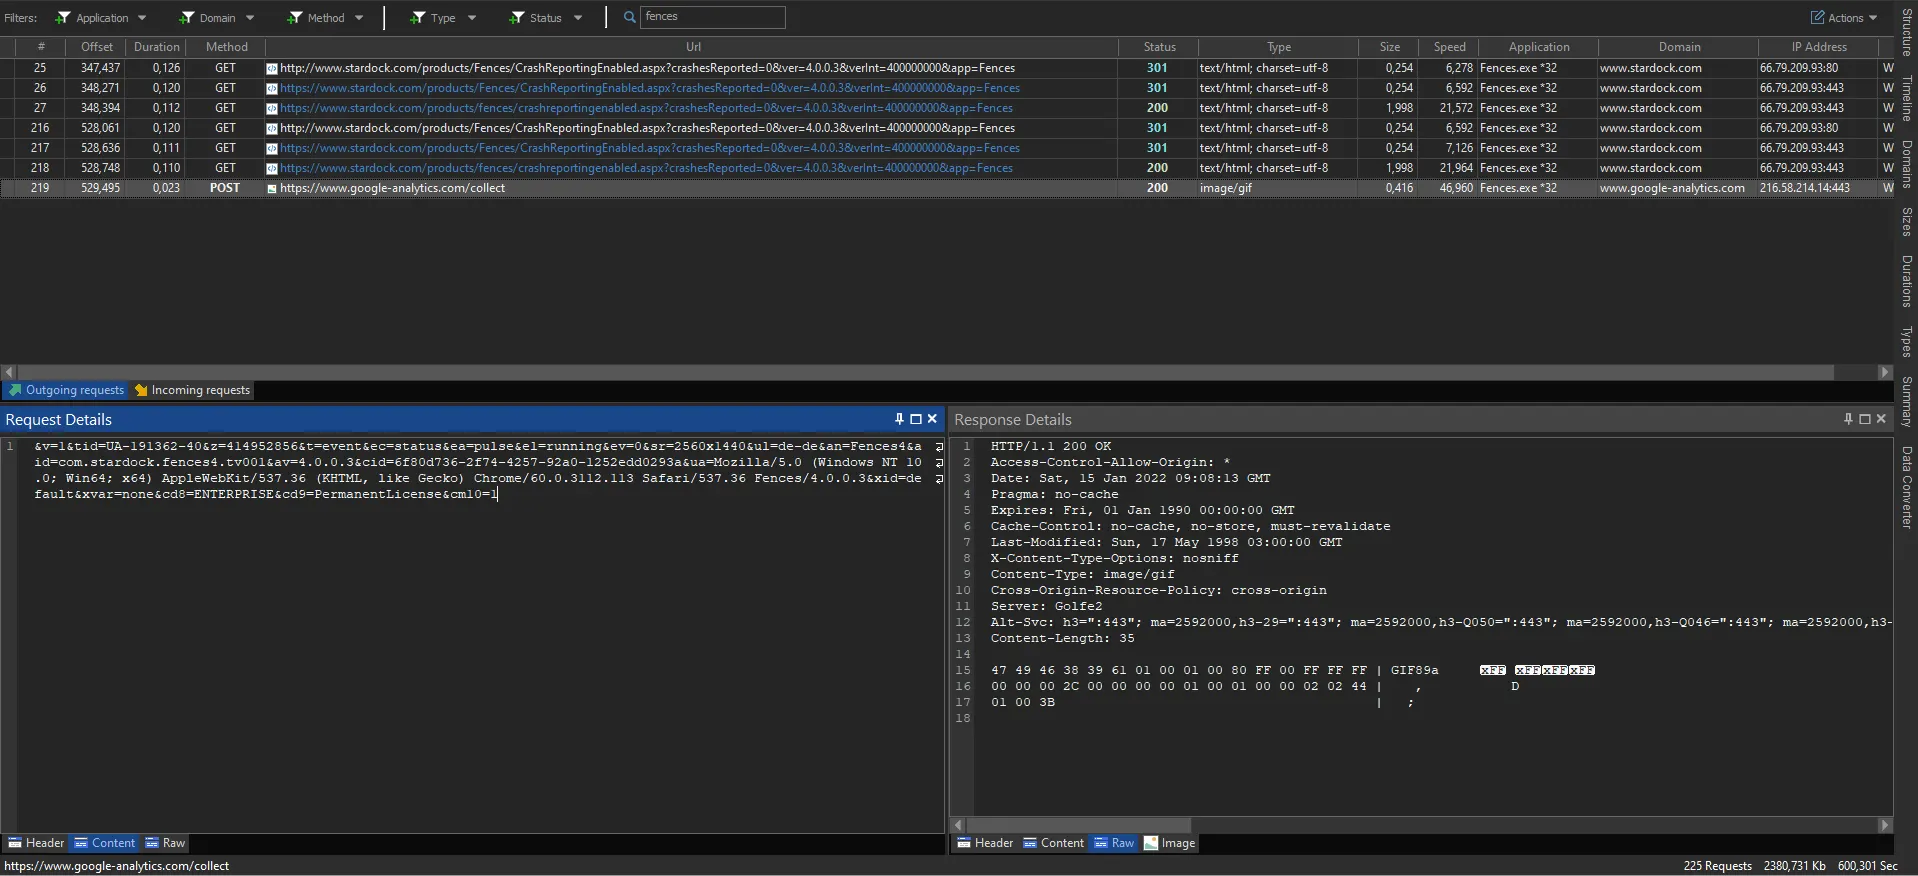Pin the Response Details panel
Image resolution: width=1918 pixels, height=876 pixels.
click(x=1848, y=419)
